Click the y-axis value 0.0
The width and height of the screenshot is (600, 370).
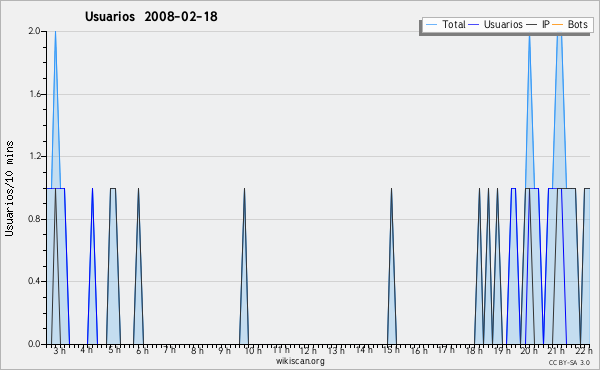point(34,344)
